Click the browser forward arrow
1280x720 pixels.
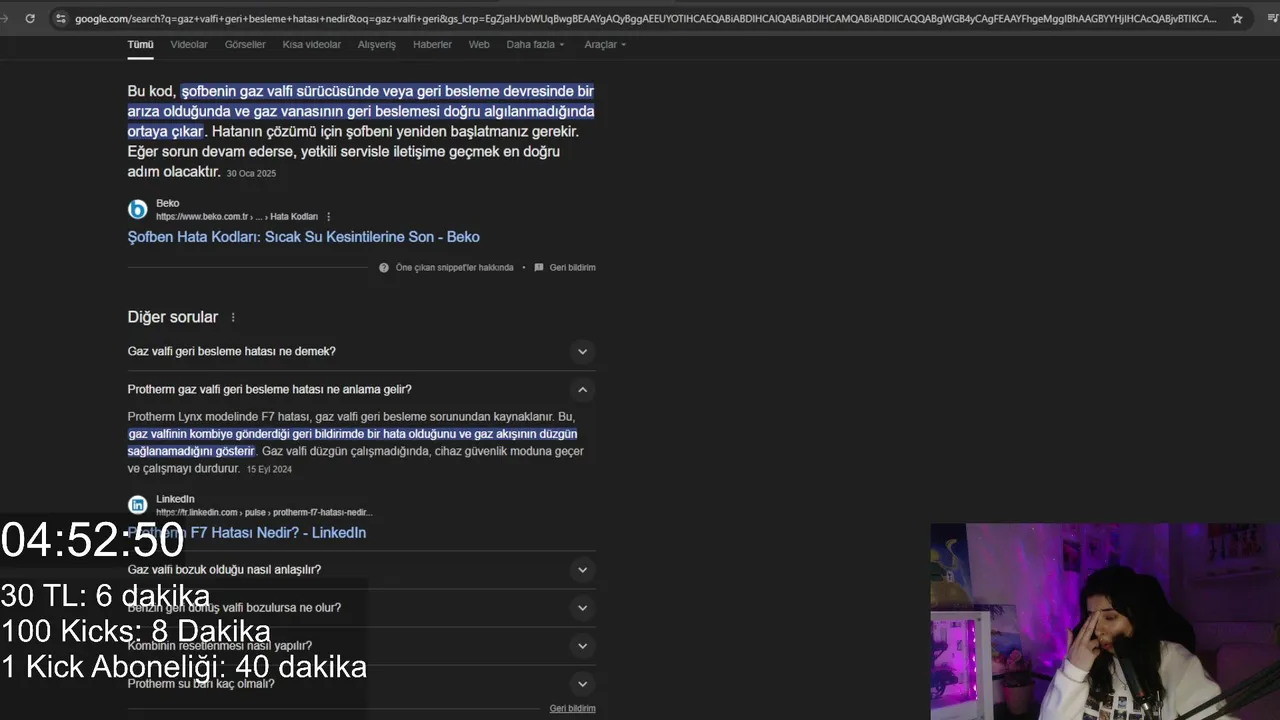click(5, 18)
